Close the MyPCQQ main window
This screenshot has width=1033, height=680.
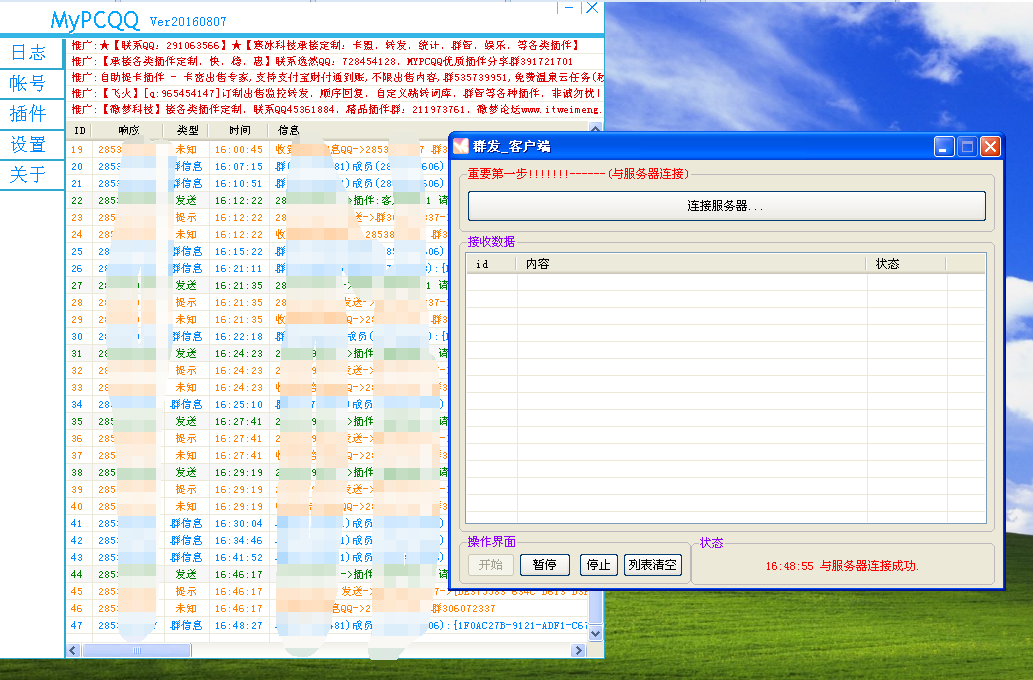pyautogui.click(x=592, y=8)
